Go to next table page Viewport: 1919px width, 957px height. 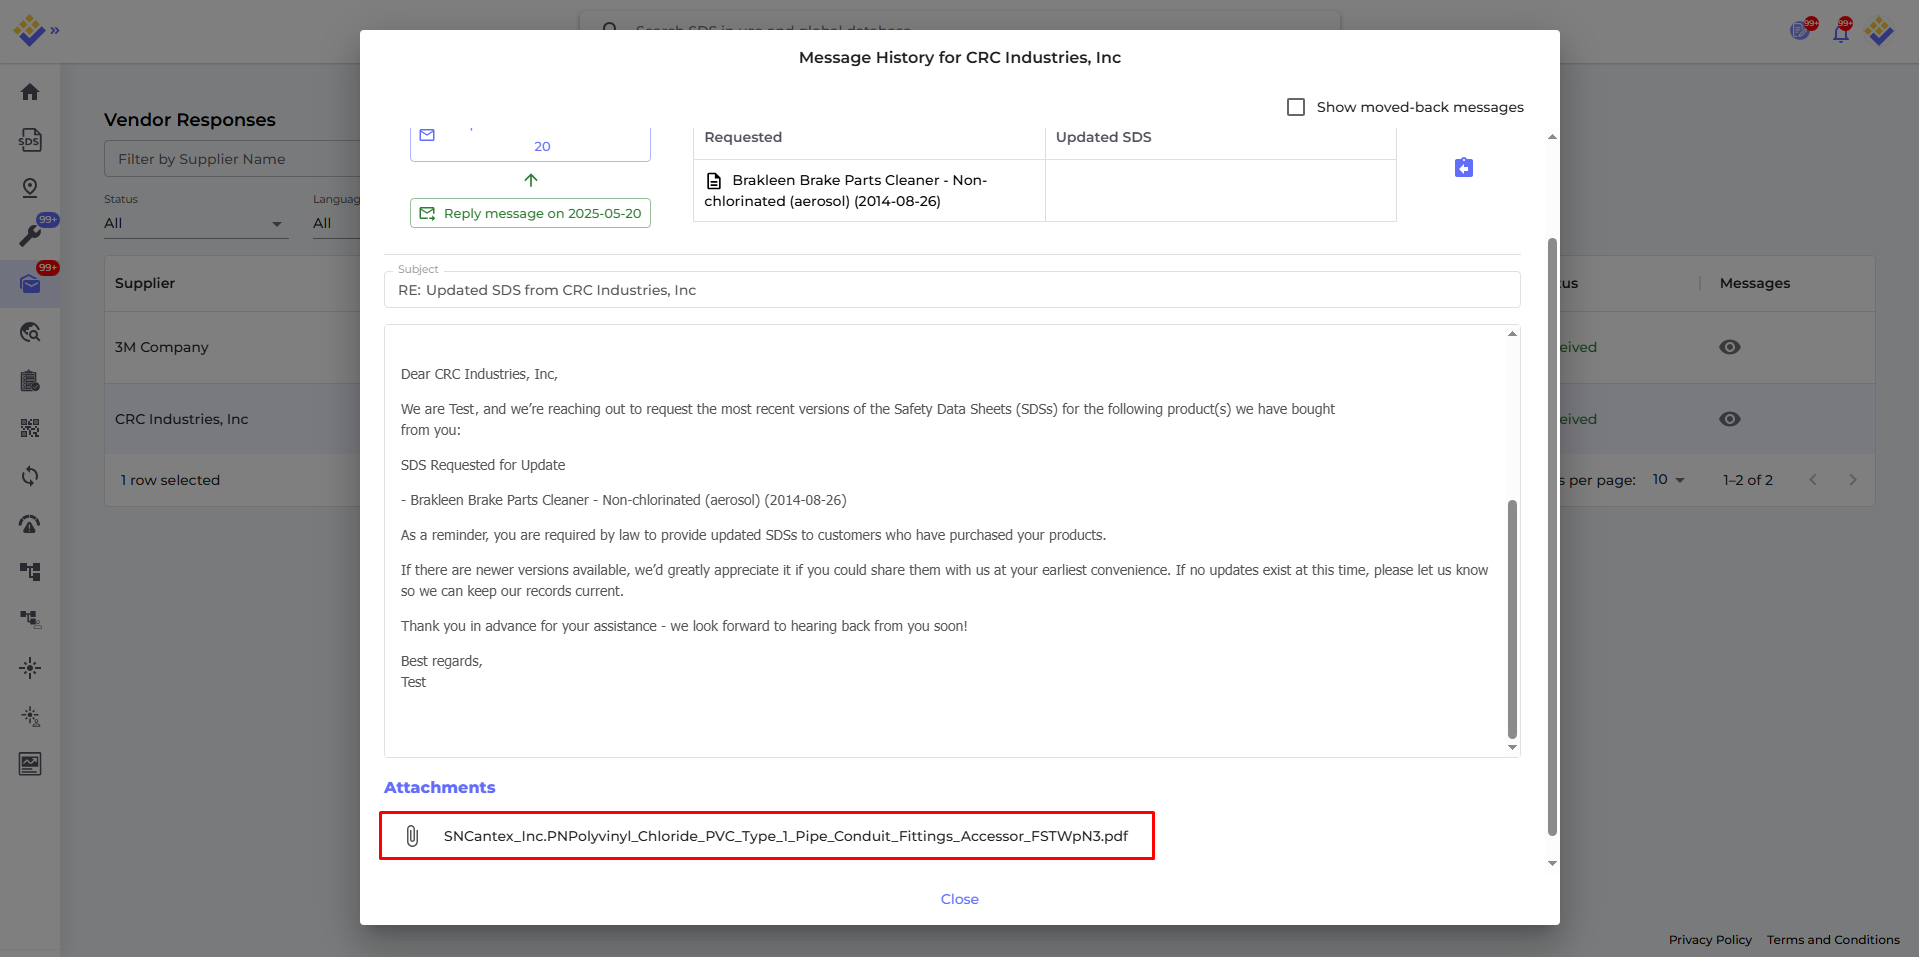pos(1853,480)
